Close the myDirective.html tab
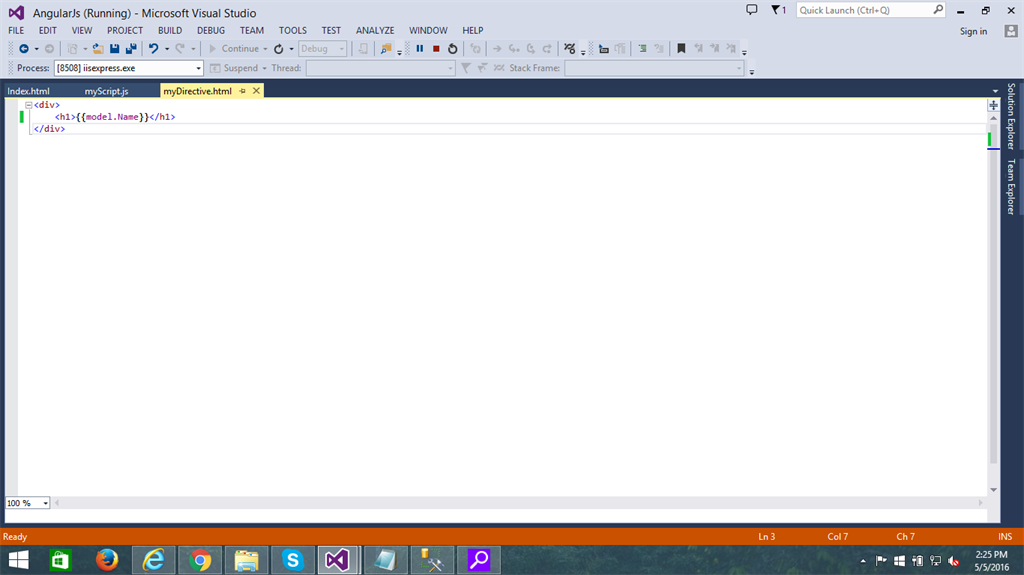This screenshot has height=575, width=1024. [x=257, y=91]
